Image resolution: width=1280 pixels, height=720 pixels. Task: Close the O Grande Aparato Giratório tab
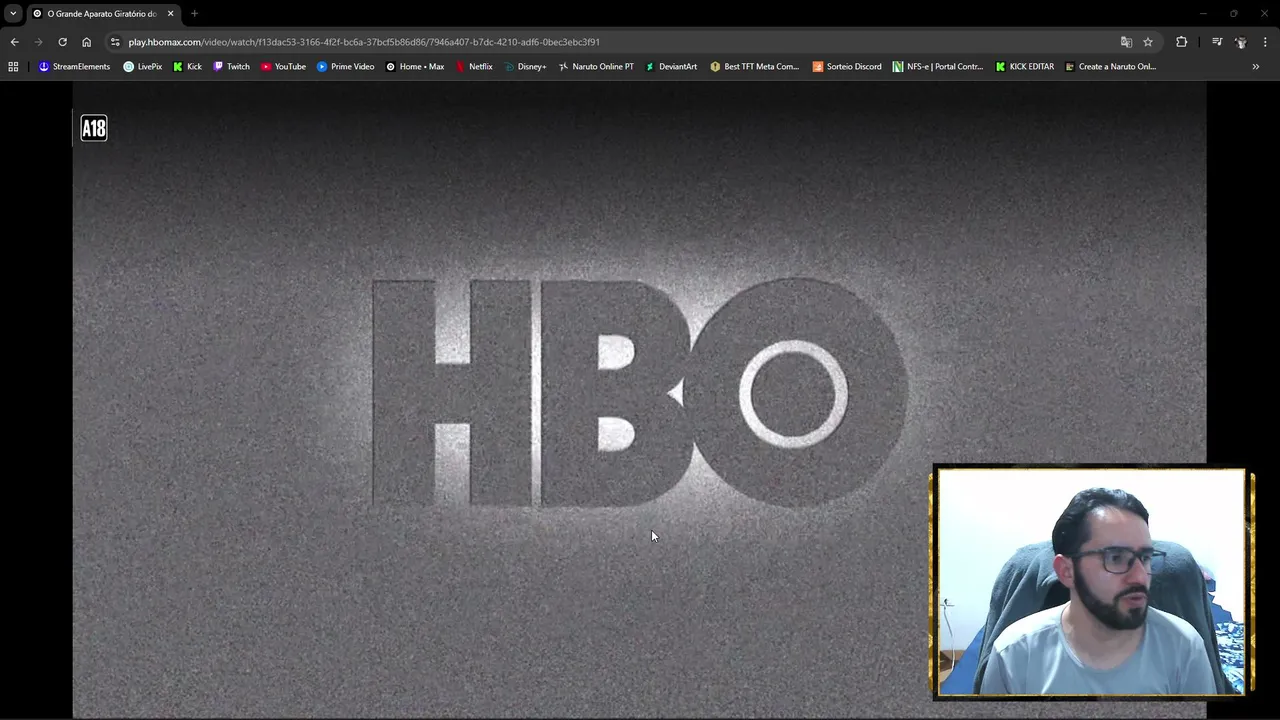point(170,14)
